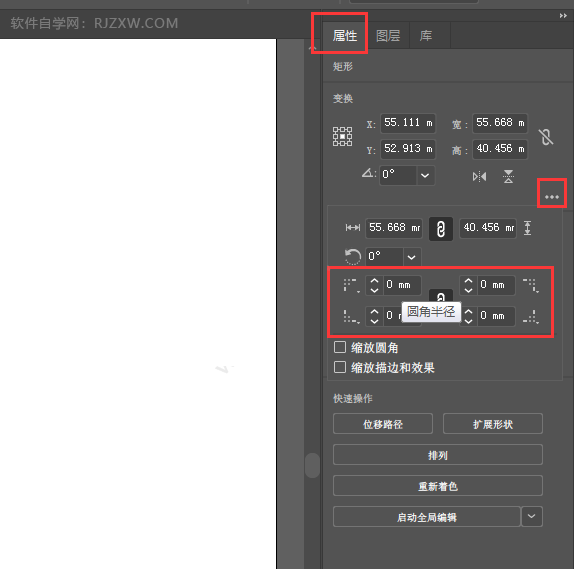The height and width of the screenshot is (569, 574).
Task: Expand 启动全局编辑 options arrow
Action: 532,516
